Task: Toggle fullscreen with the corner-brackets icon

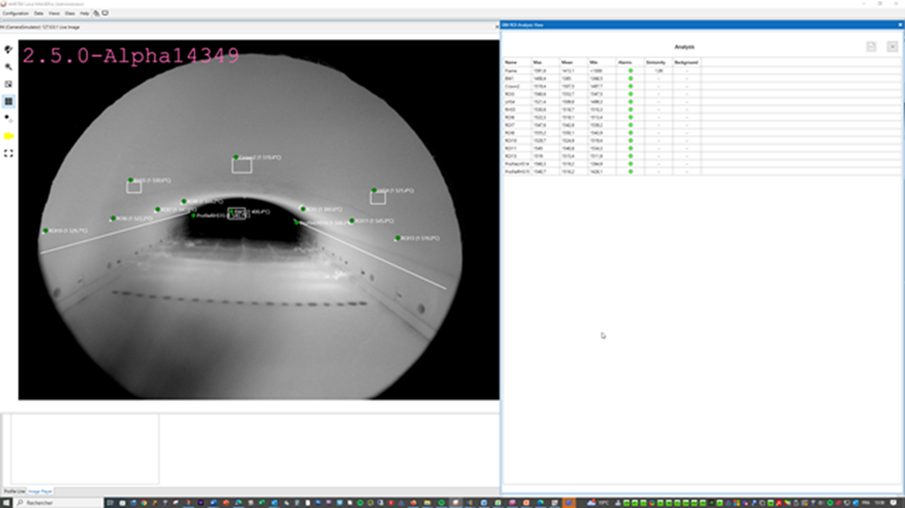Action: click(8, 153)
